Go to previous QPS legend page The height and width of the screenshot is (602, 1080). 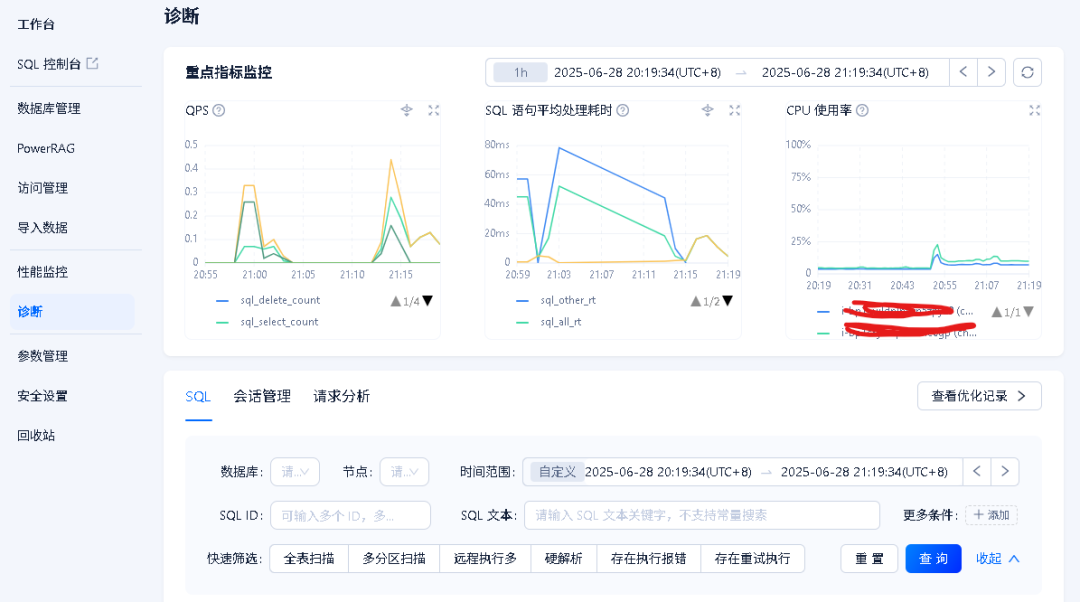click(395, 301)
